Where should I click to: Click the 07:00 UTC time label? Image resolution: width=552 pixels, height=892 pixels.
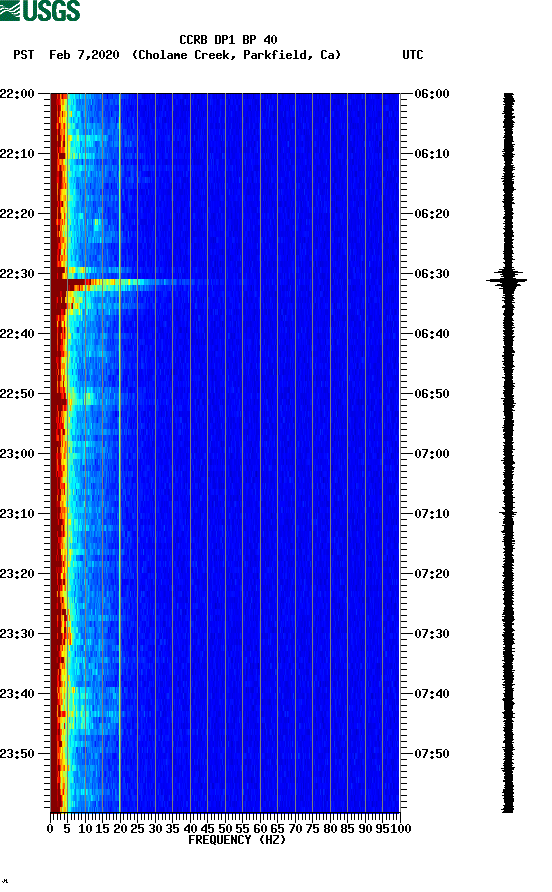click(432, 454)
